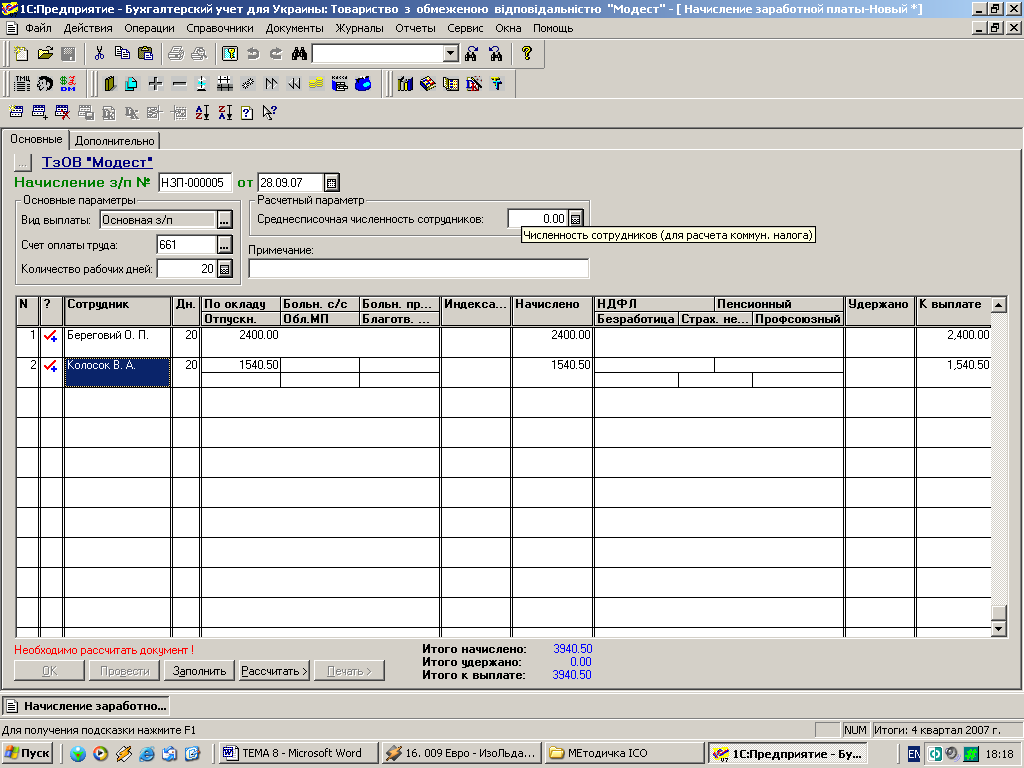Image resolution: width=1024 pixels, height=768 pixels.
Task: Click the Рассчитать button
Action: pyautogui.click(x=274, y=671)
